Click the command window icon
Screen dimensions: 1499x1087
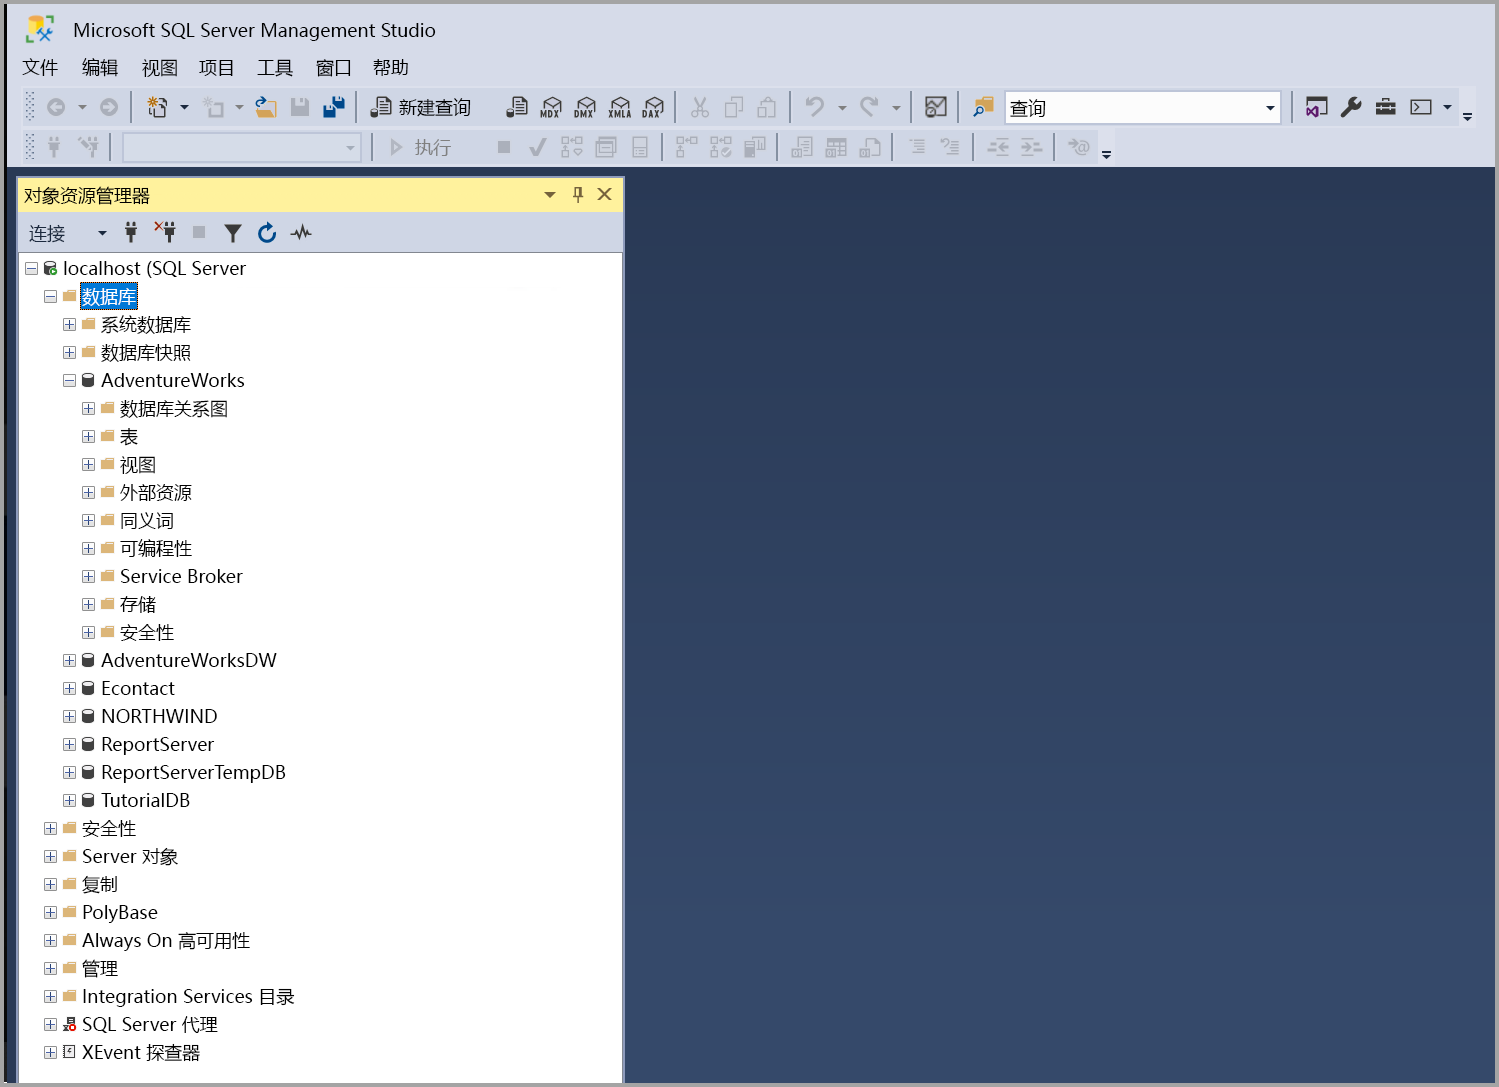click(1421, 107)
